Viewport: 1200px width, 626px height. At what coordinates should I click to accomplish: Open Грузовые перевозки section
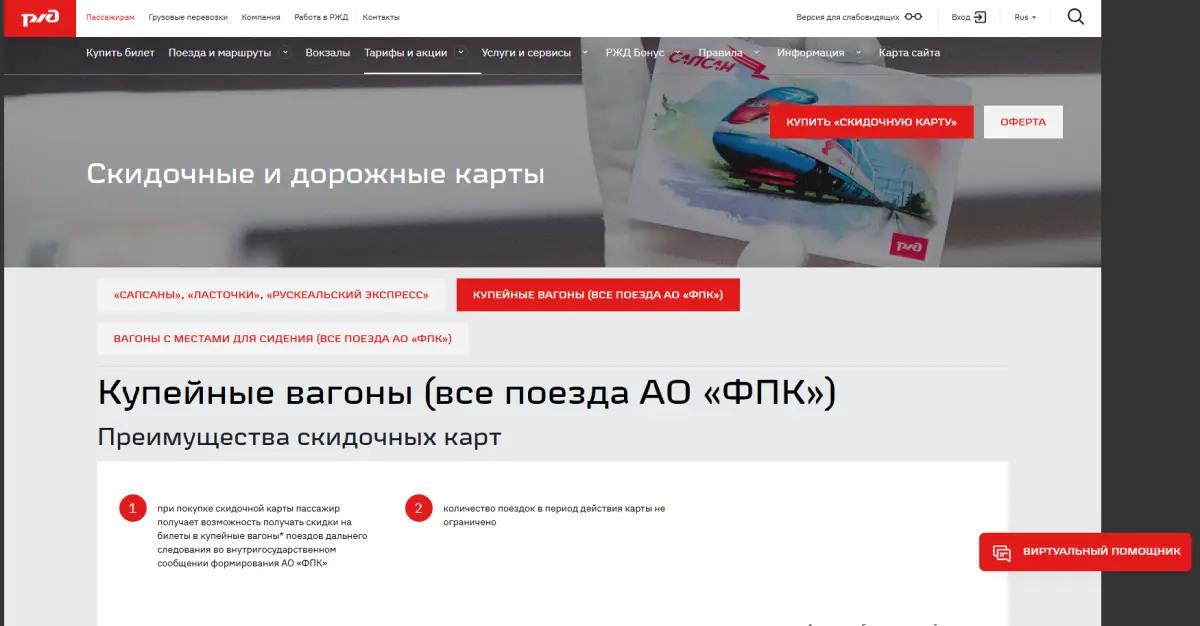[188, 18]
